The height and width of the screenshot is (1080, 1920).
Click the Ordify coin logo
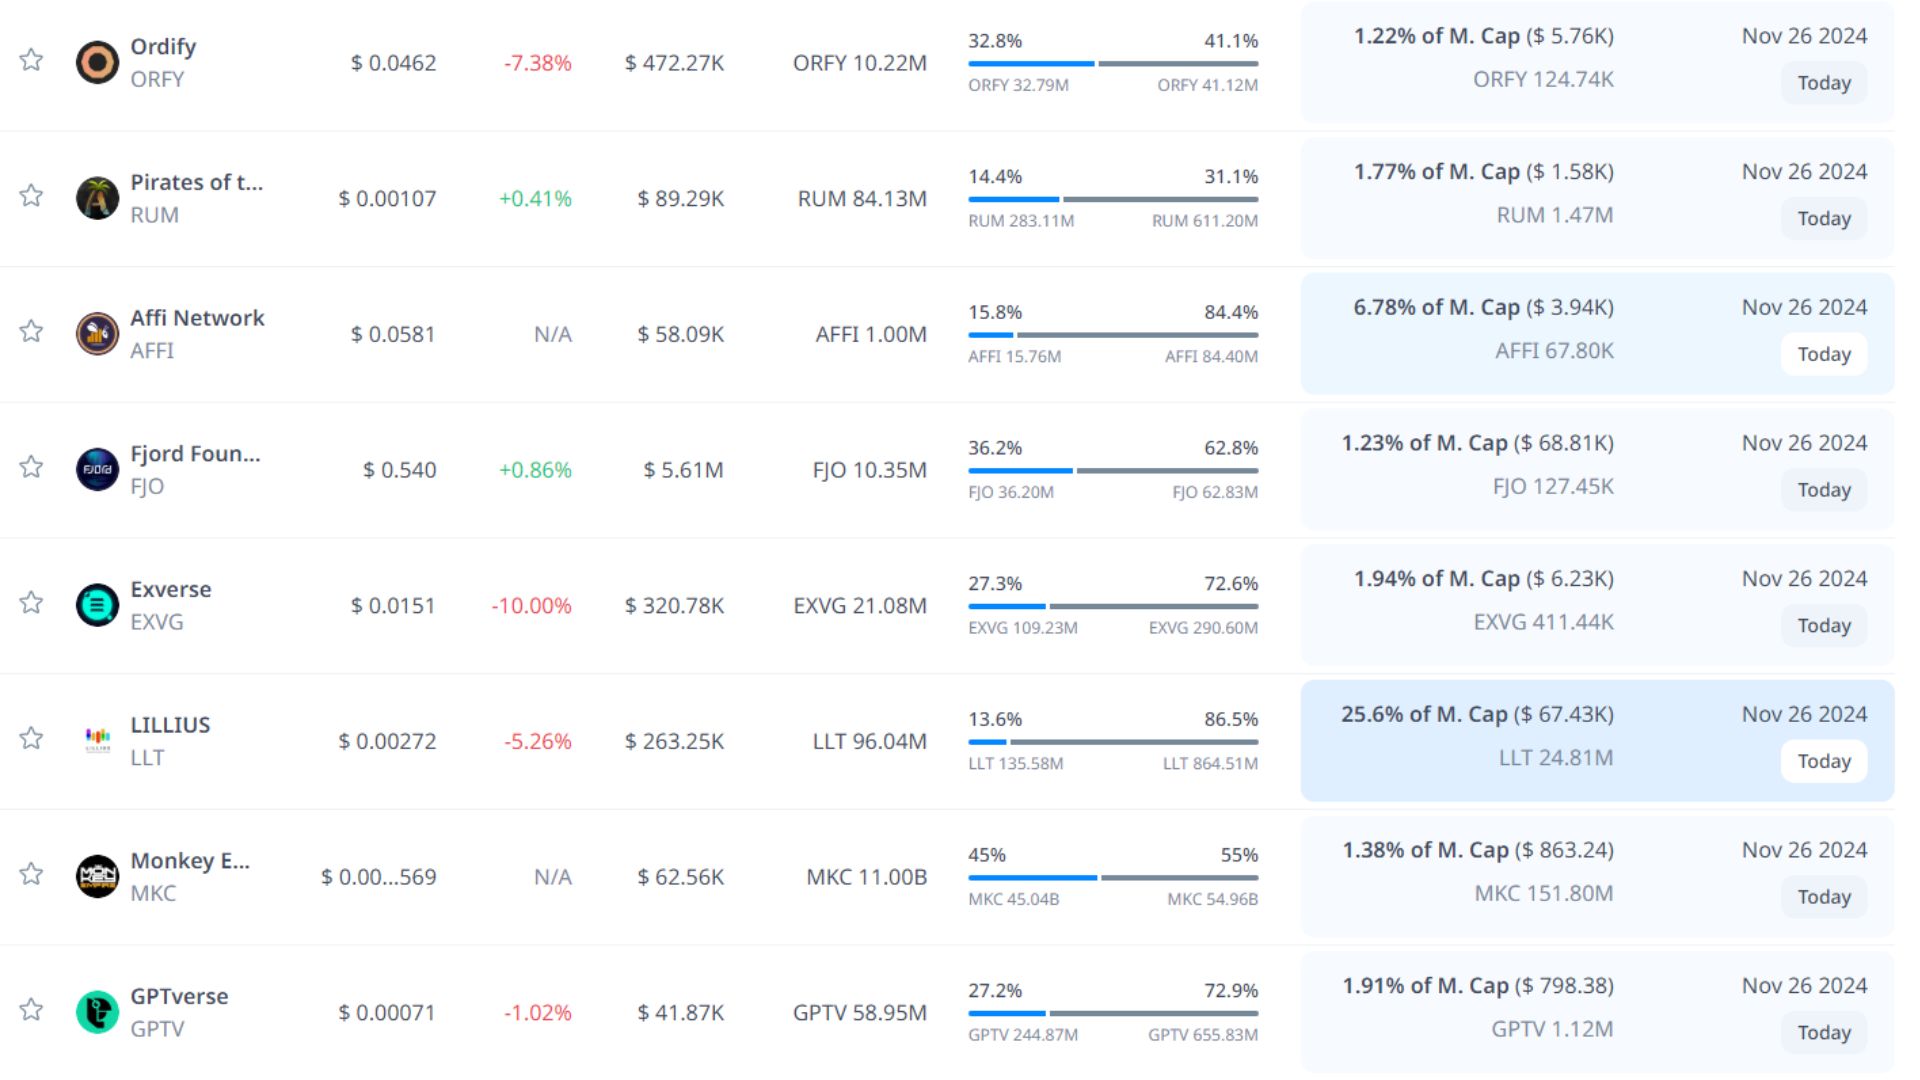pos(97,62)
